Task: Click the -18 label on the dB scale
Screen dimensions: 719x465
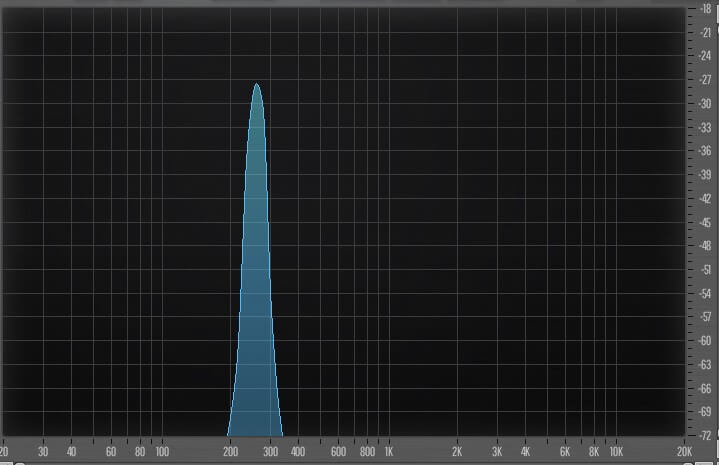Action: click(x=705, y=9)
